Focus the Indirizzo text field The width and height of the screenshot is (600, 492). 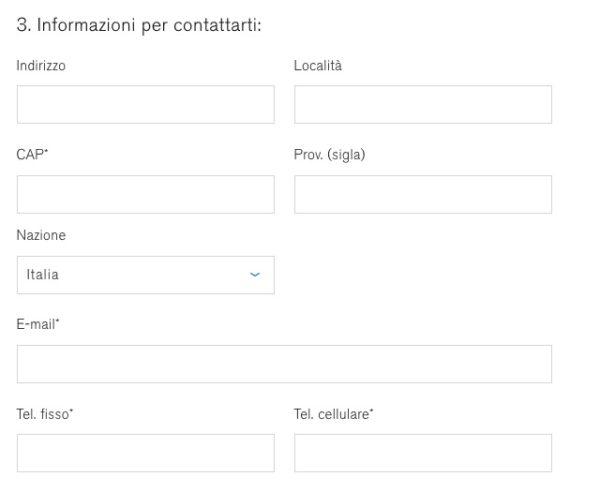(145, 104)
